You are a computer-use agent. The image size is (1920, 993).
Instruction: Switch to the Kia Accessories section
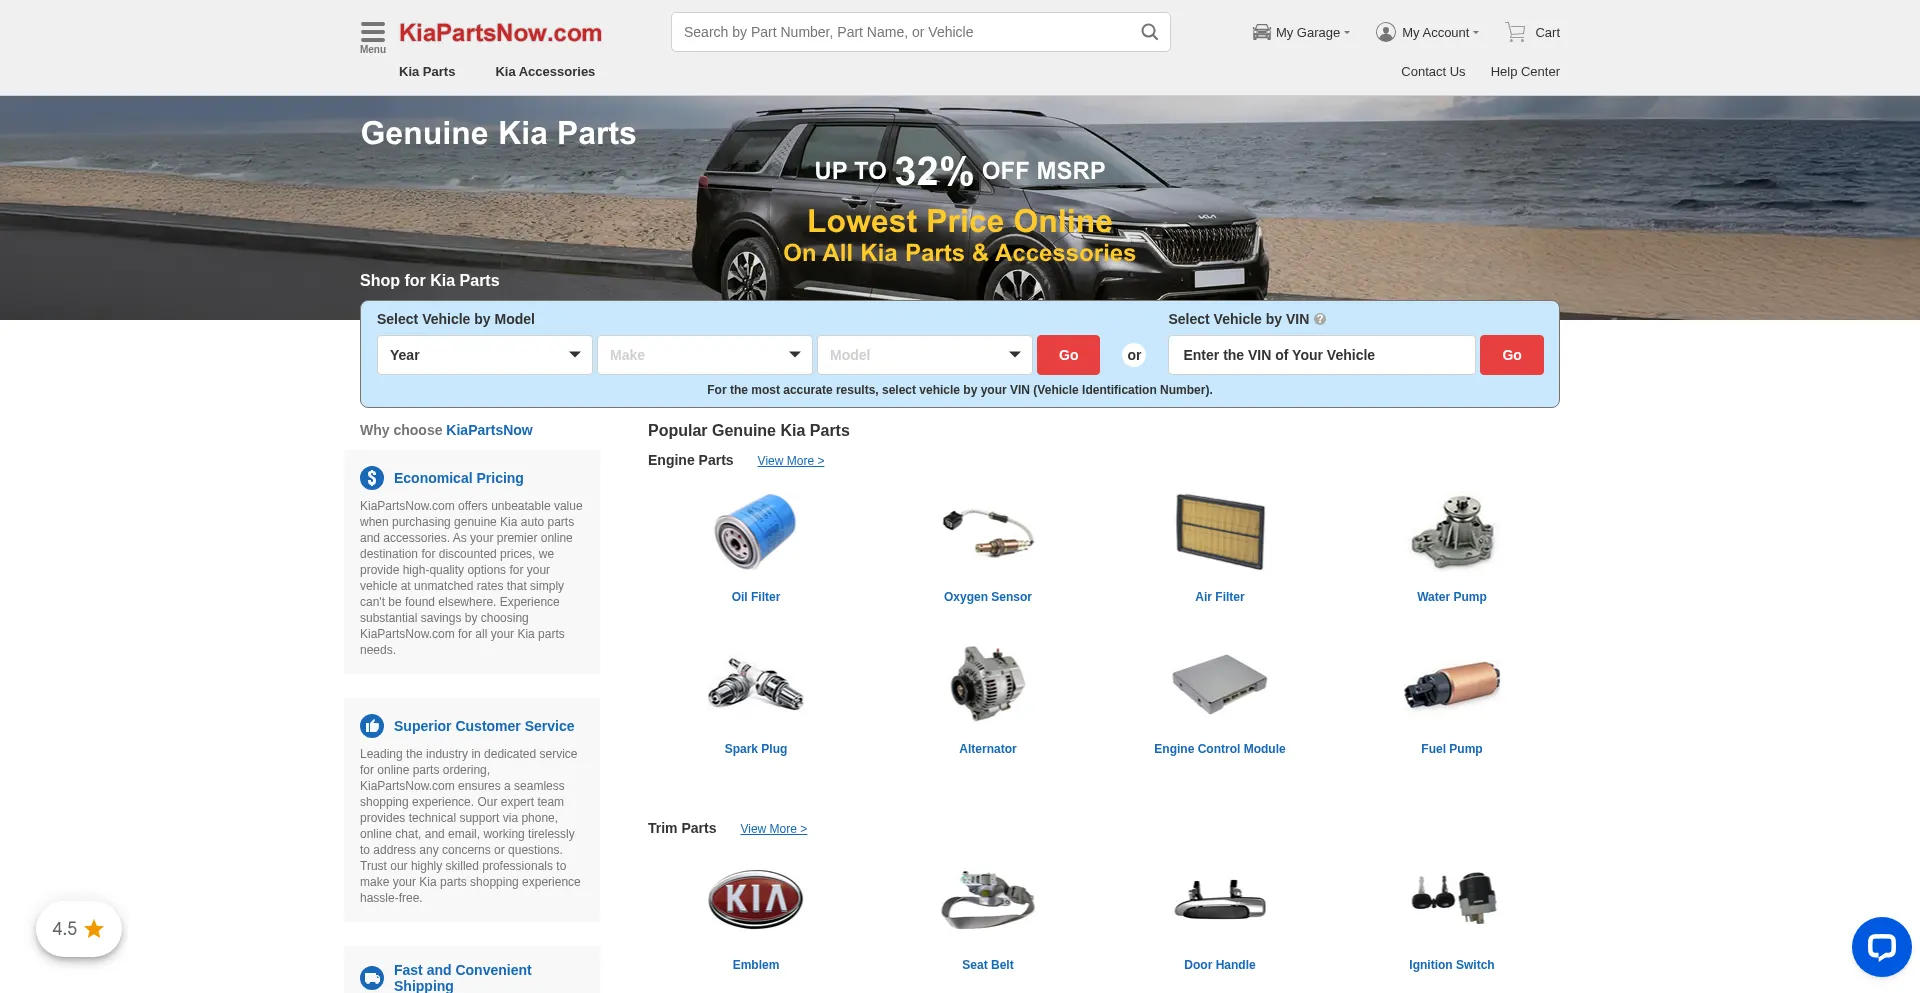point(545,71)
